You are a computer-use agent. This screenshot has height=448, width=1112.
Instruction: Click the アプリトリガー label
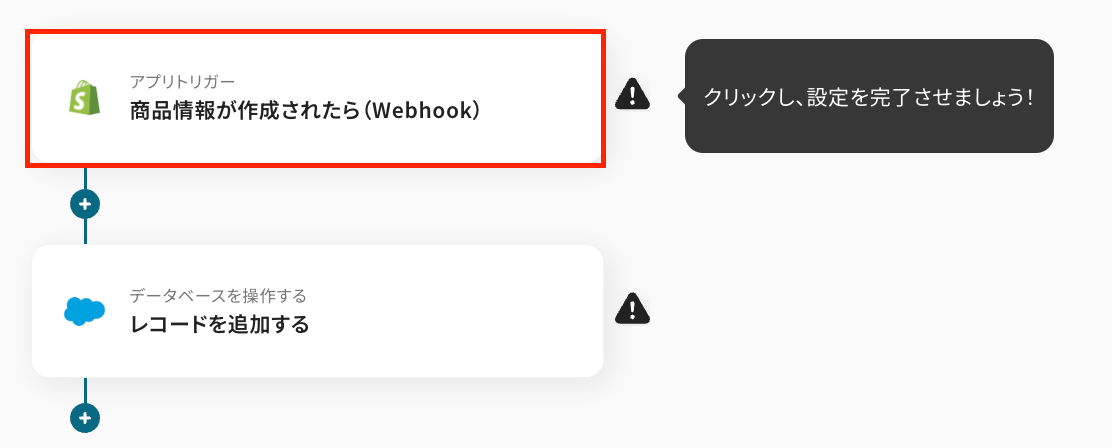182,82
